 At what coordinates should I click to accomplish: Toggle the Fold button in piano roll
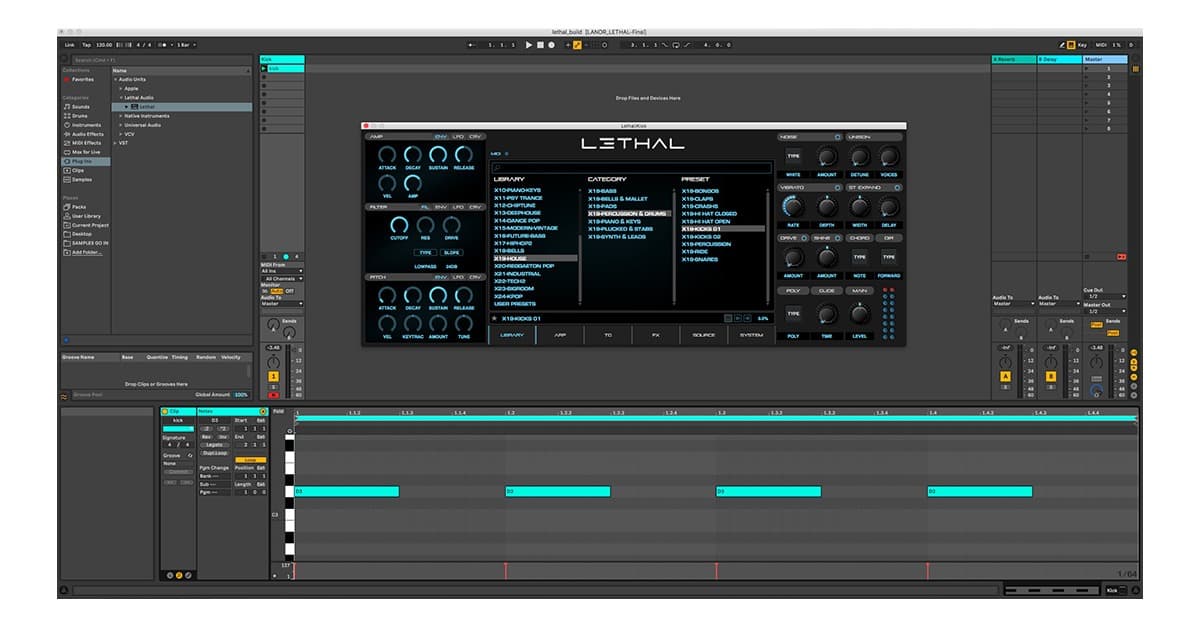click(x=278, y=411)
